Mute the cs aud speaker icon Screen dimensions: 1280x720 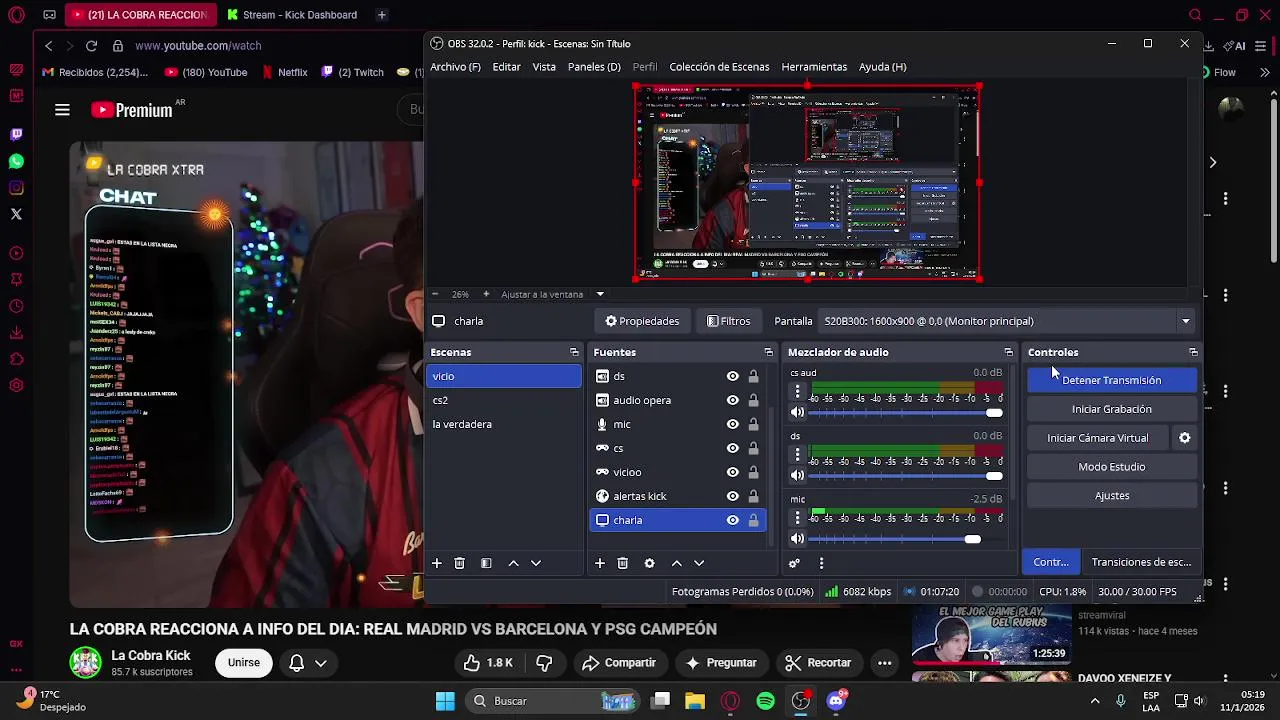[x=797, y=412]
